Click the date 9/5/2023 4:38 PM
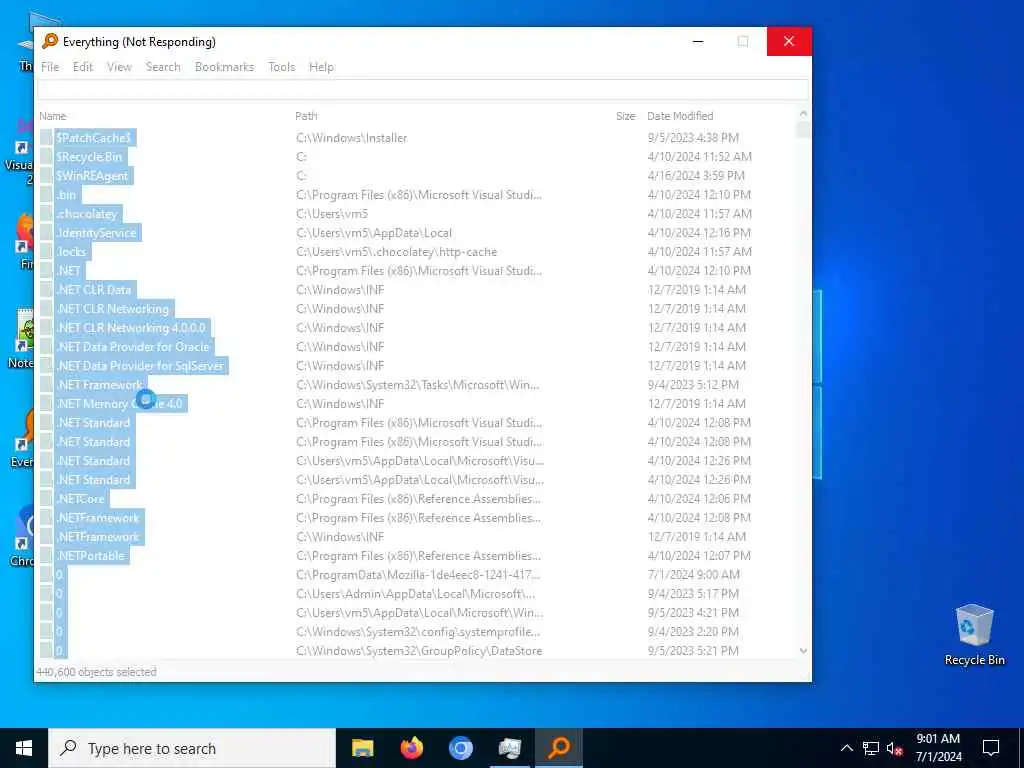Image resolution: width=1024 pixels, height=768 pixels. [693, 138]
